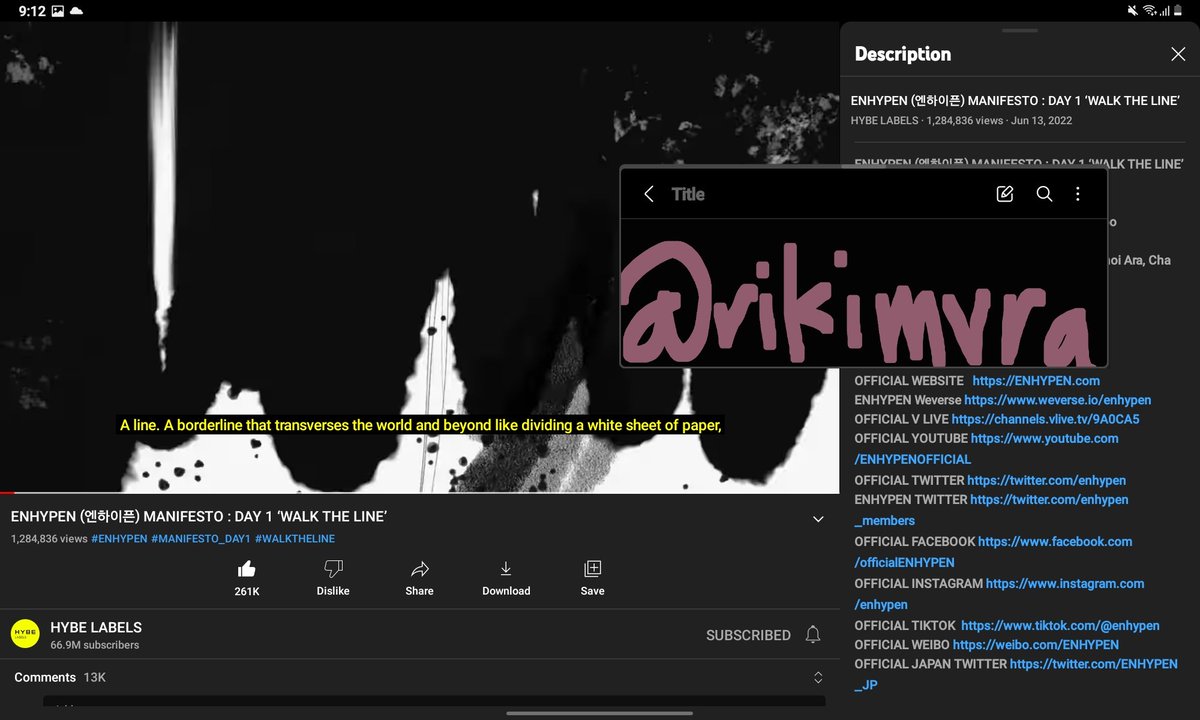Open the HYBE LABELS channel name

96,627
